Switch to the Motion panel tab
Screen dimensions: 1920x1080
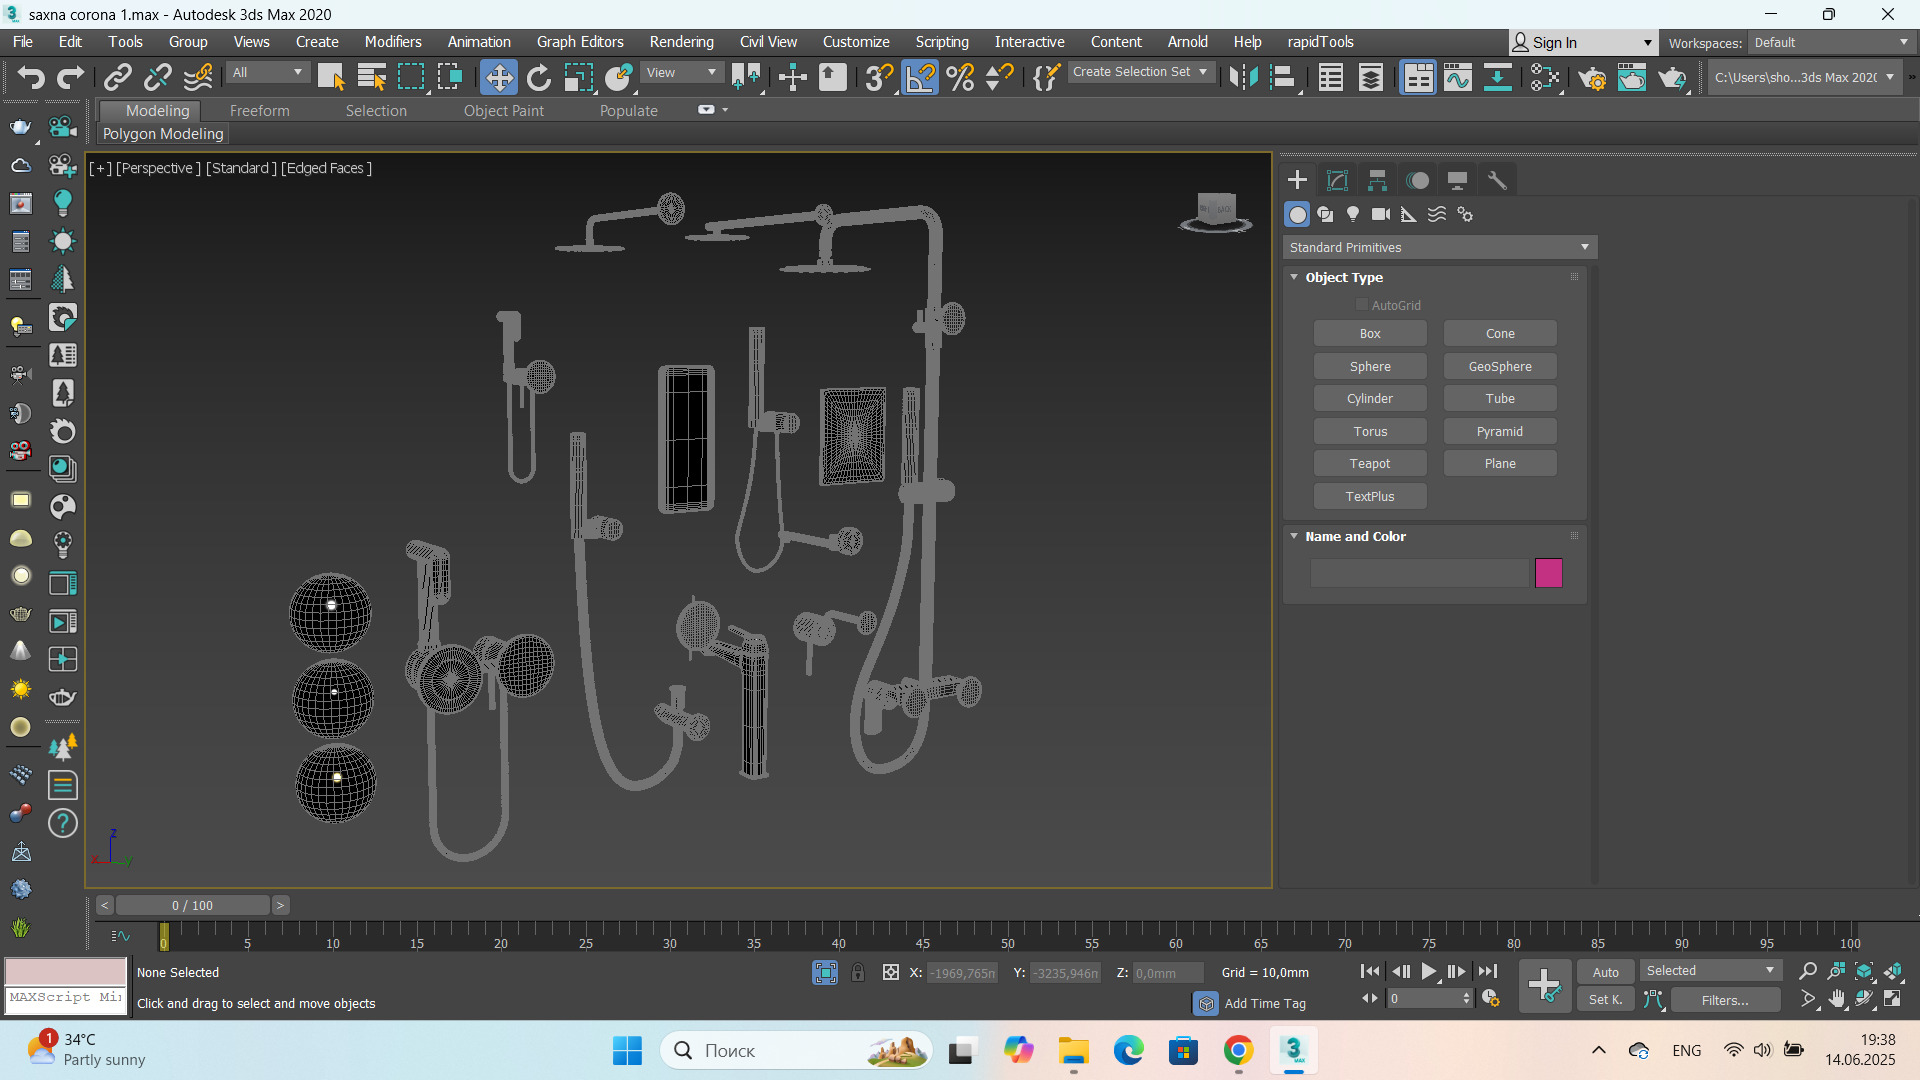pyautogui.click(x=1417, y=180)
